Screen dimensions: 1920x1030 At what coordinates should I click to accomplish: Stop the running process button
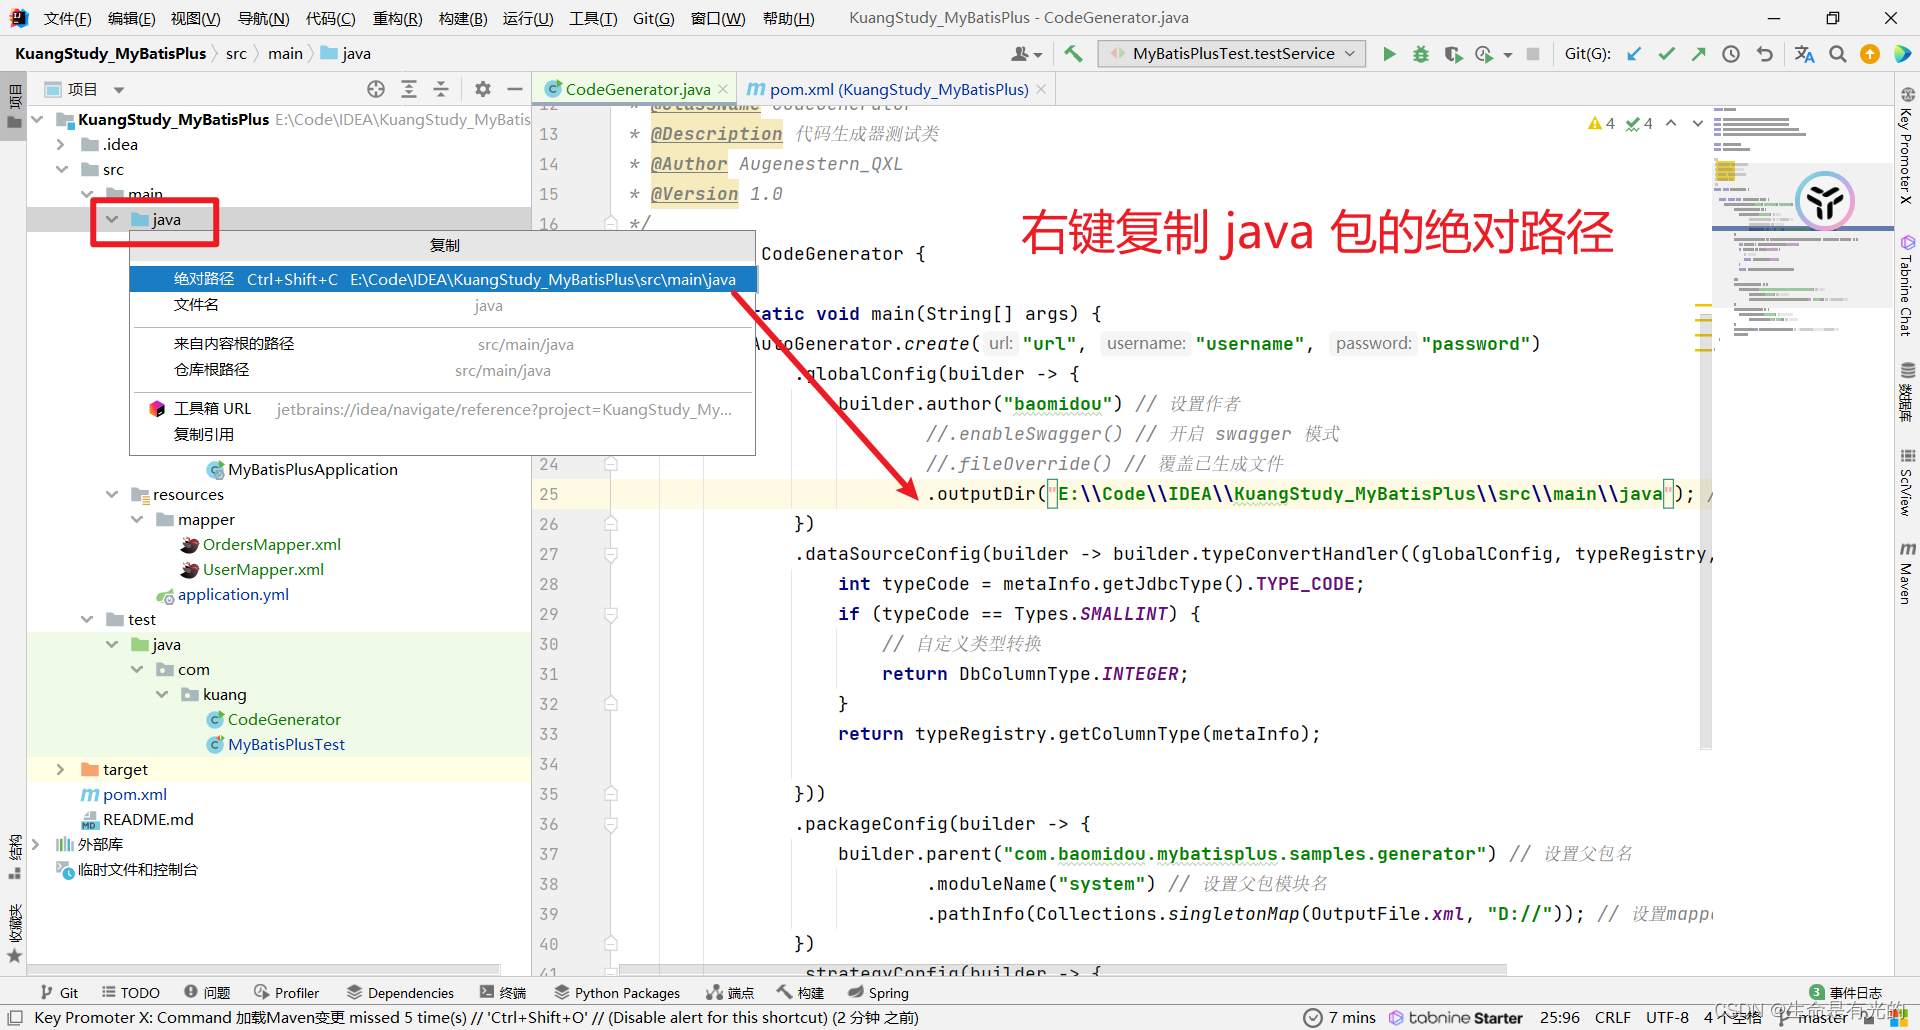point(1533,54)
